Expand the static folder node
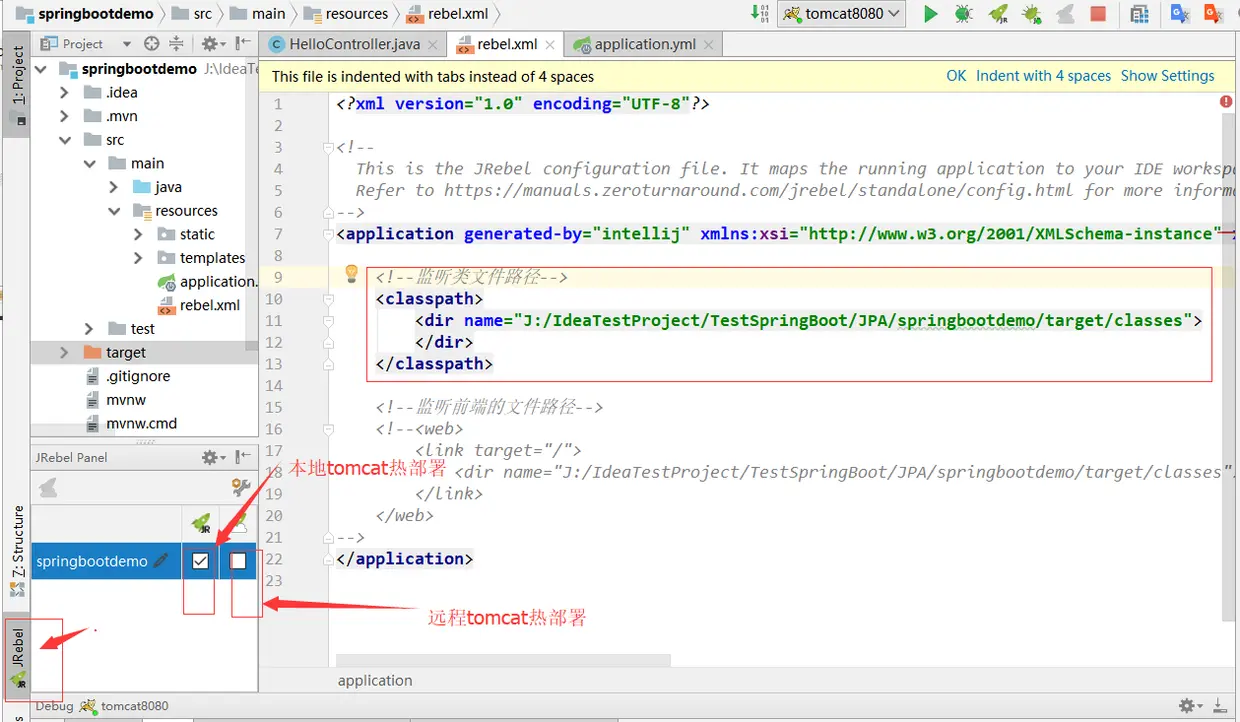 [139, 234]
